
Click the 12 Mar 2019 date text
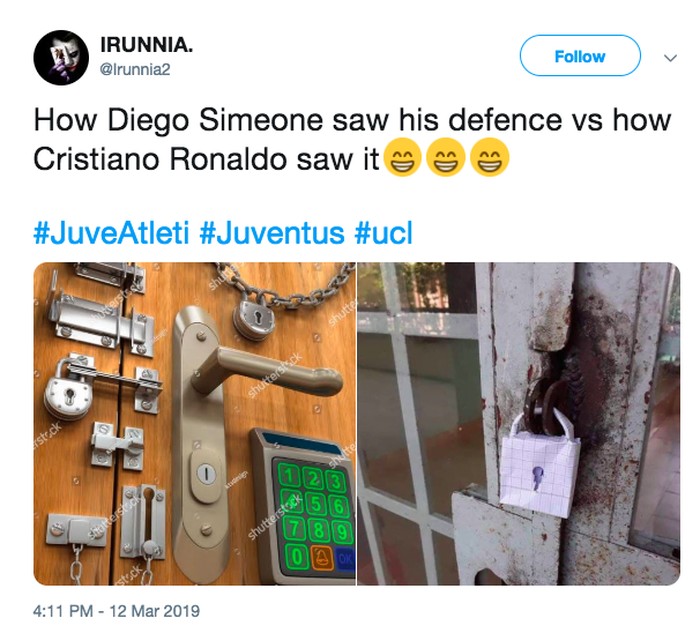click(154, 611)
